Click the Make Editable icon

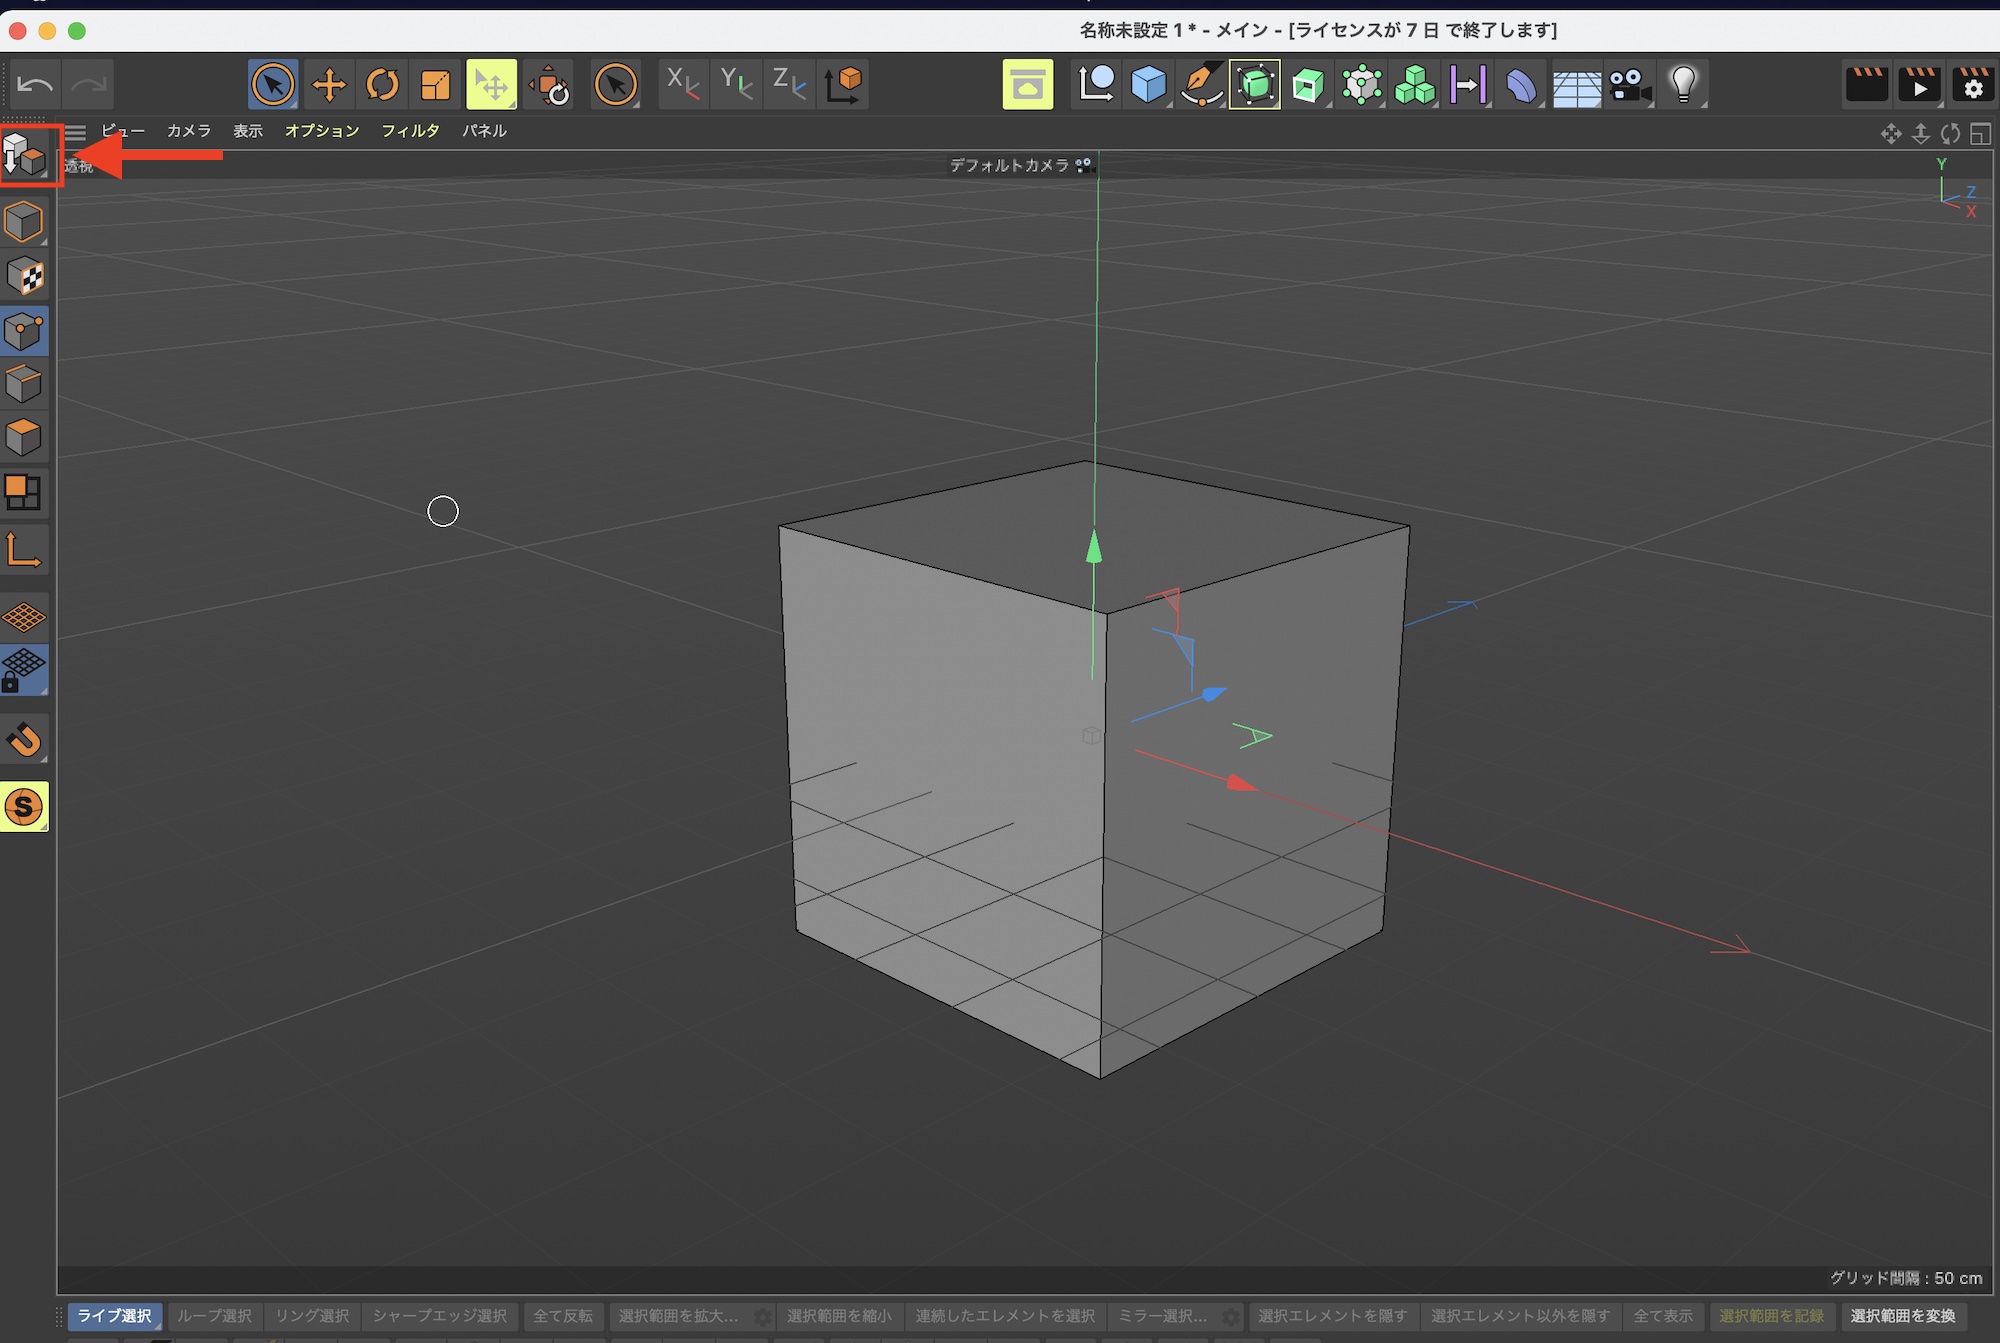[x=24, y=156]
